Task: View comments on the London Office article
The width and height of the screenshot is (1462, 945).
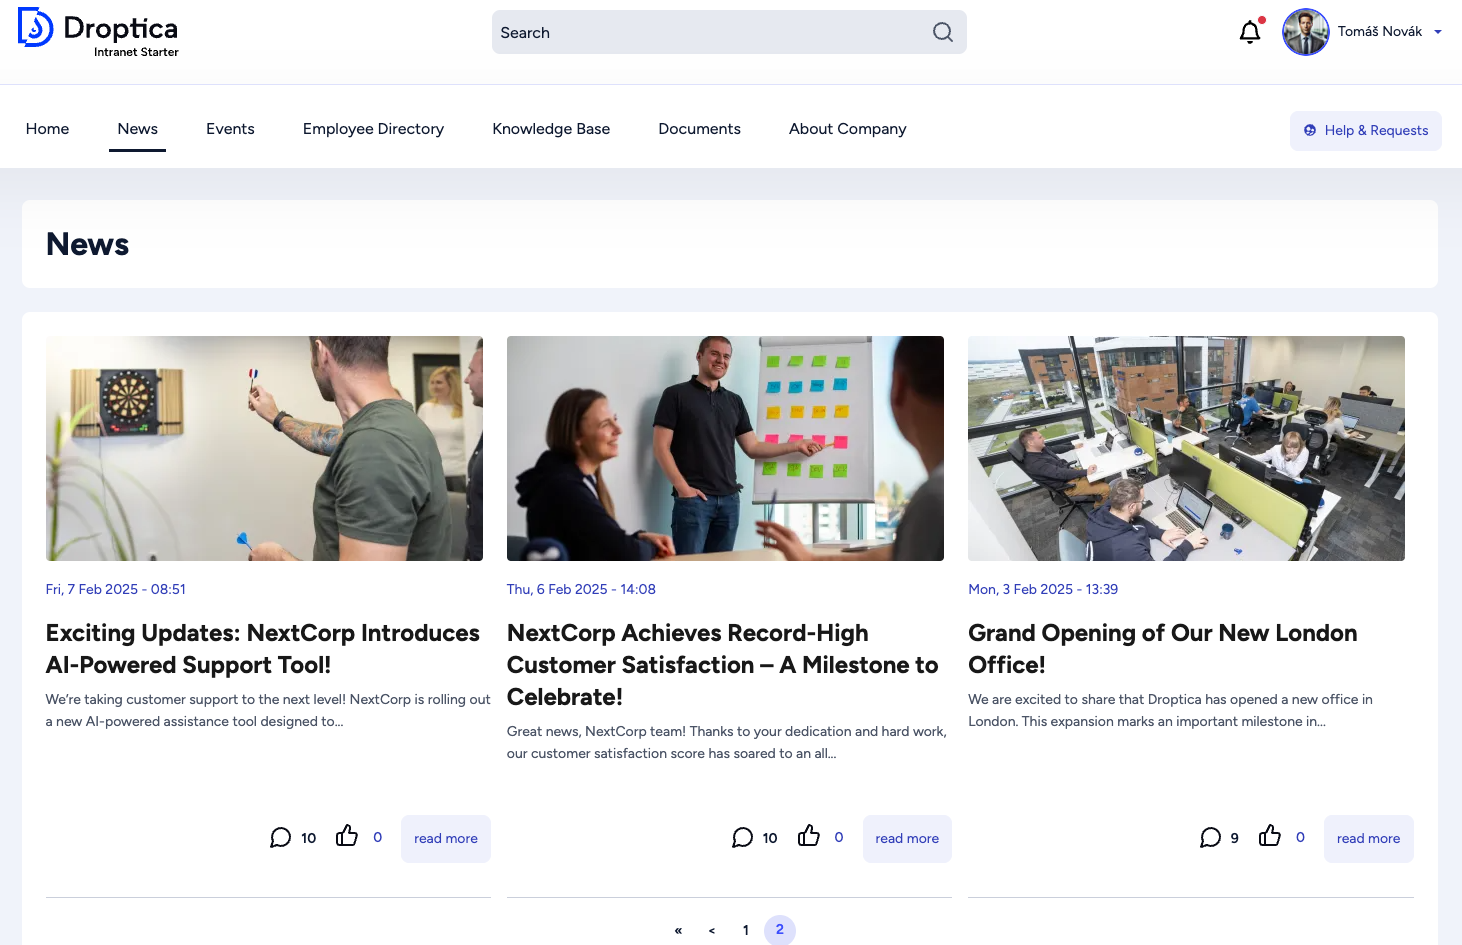Action: (1210, 837)
